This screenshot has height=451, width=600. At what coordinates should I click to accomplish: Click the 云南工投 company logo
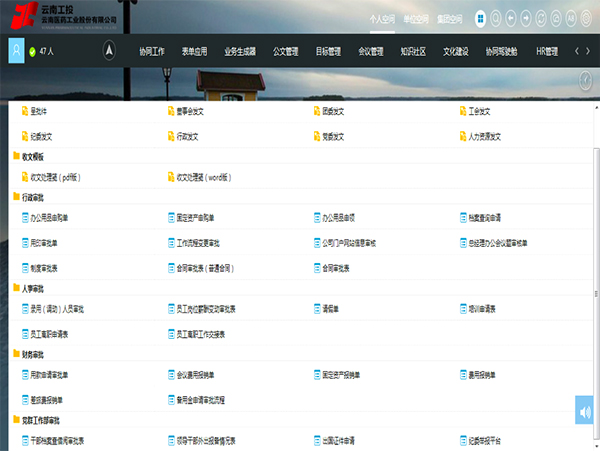pos(64,15)
